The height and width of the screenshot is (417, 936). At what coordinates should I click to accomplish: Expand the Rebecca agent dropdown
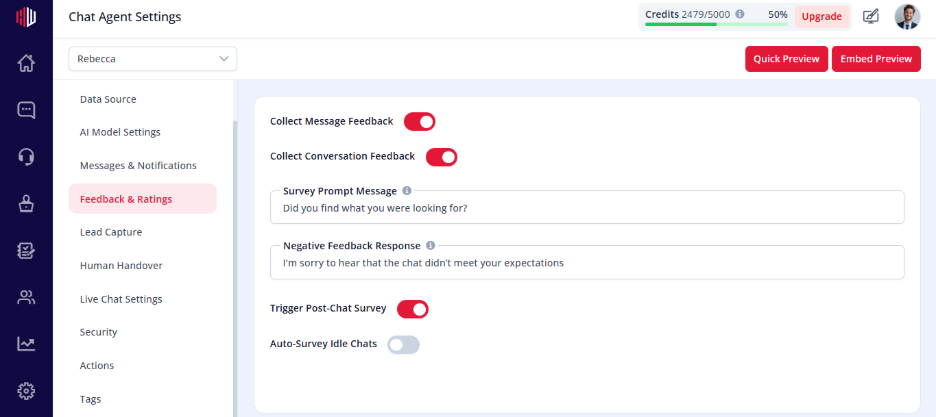pyautogui.click(x=153, y=59)
